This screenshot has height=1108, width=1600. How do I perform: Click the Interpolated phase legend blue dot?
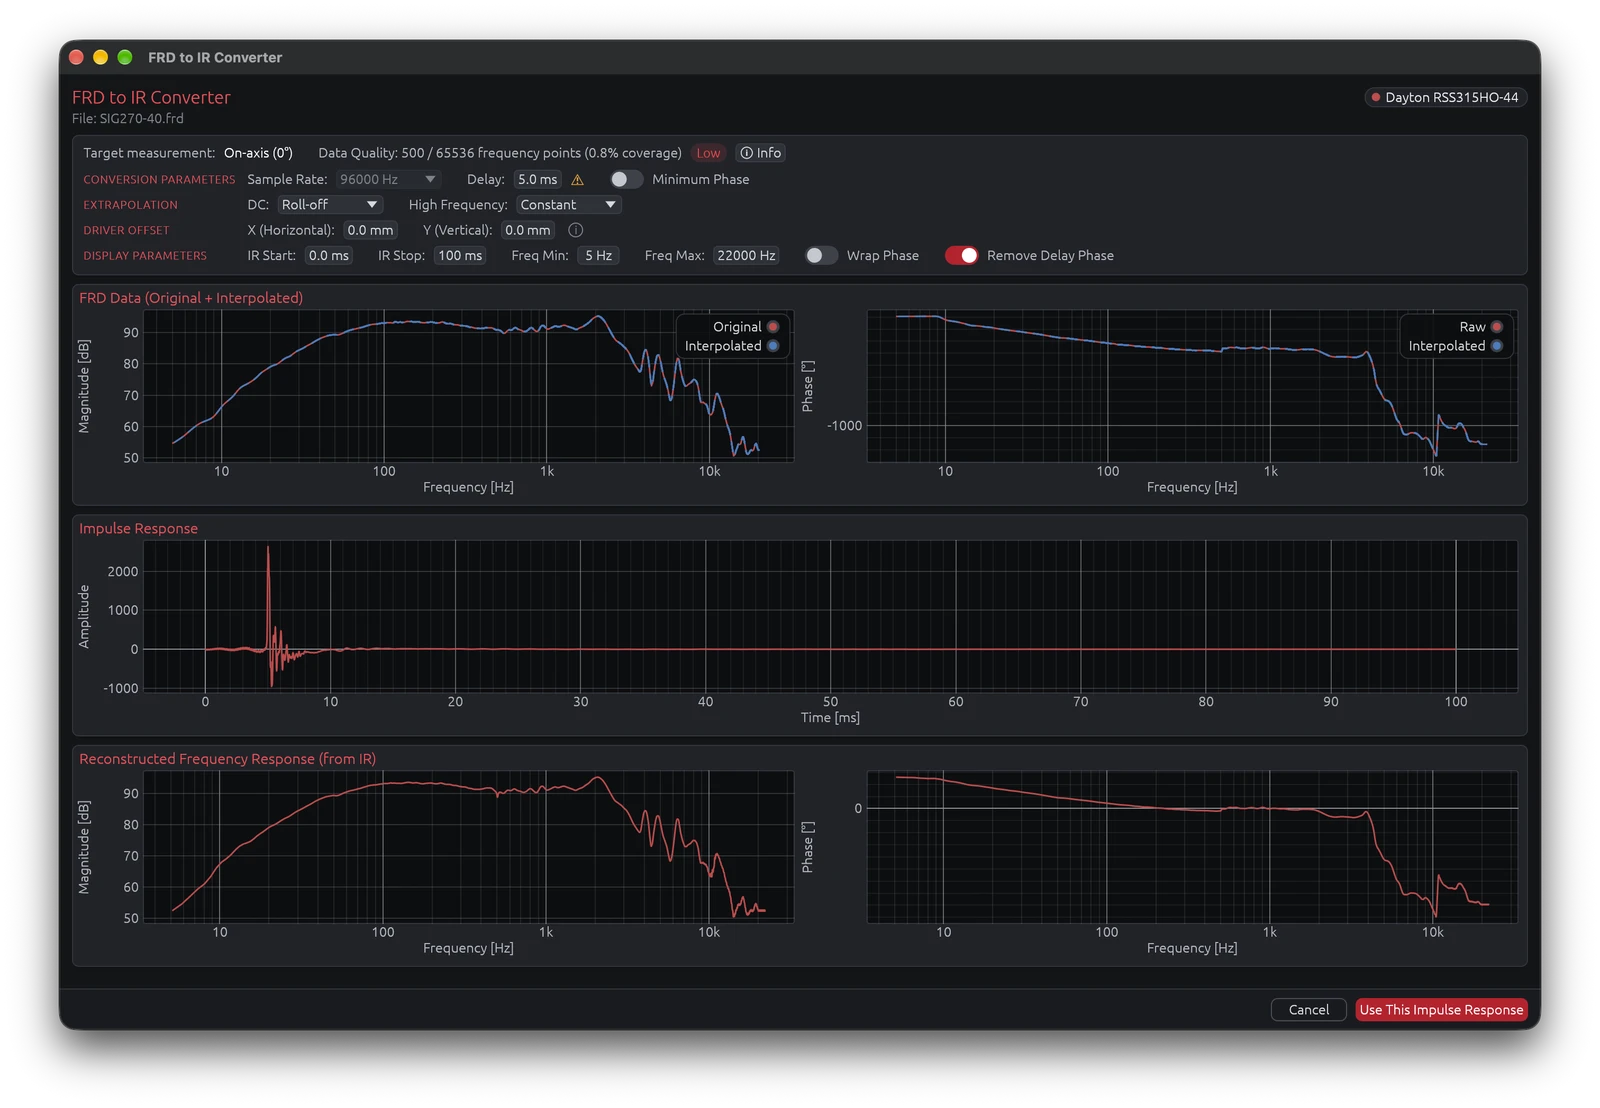[x=1496, y=346]
